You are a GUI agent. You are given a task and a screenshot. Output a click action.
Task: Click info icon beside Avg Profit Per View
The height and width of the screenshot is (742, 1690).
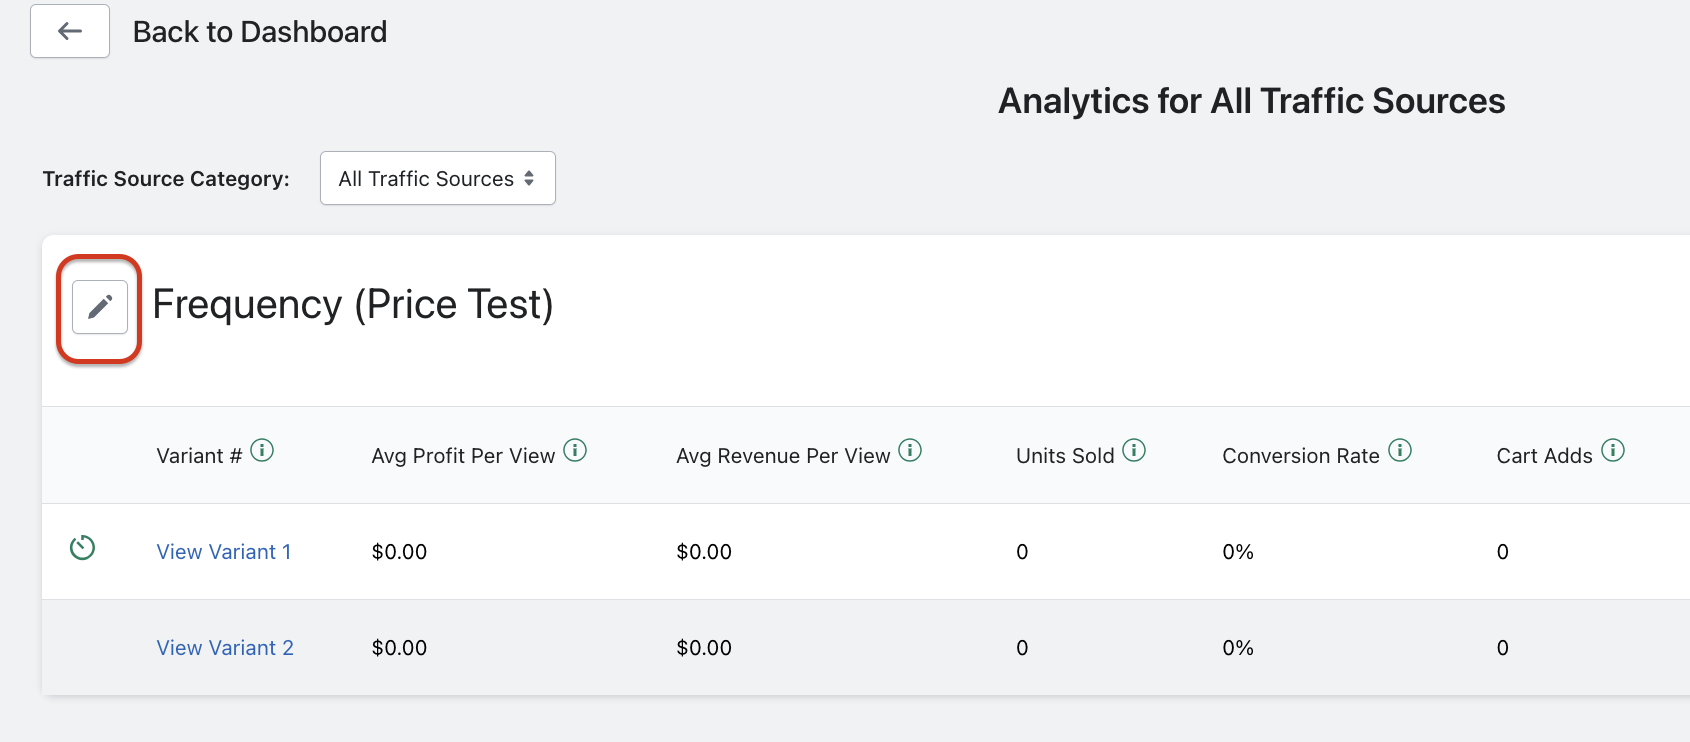575,450
